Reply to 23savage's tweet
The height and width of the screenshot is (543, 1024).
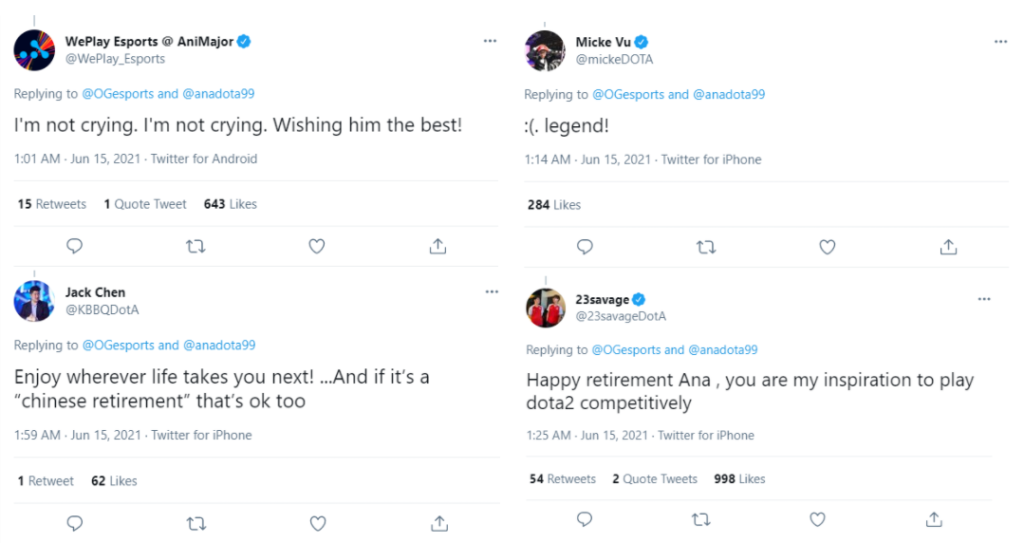pyautogui.click(x=585, y=519)
